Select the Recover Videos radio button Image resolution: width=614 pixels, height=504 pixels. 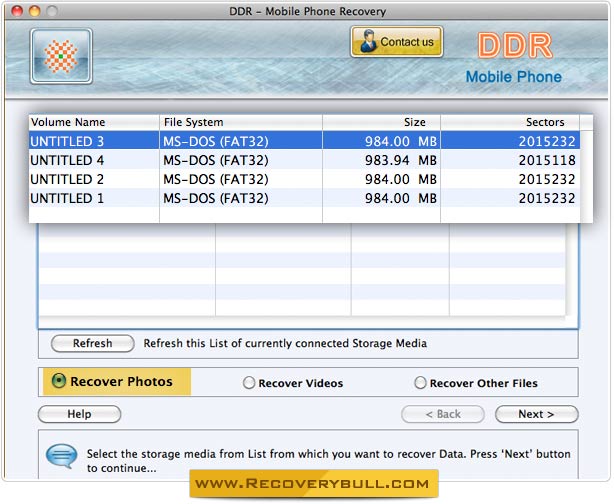(249, 383)
